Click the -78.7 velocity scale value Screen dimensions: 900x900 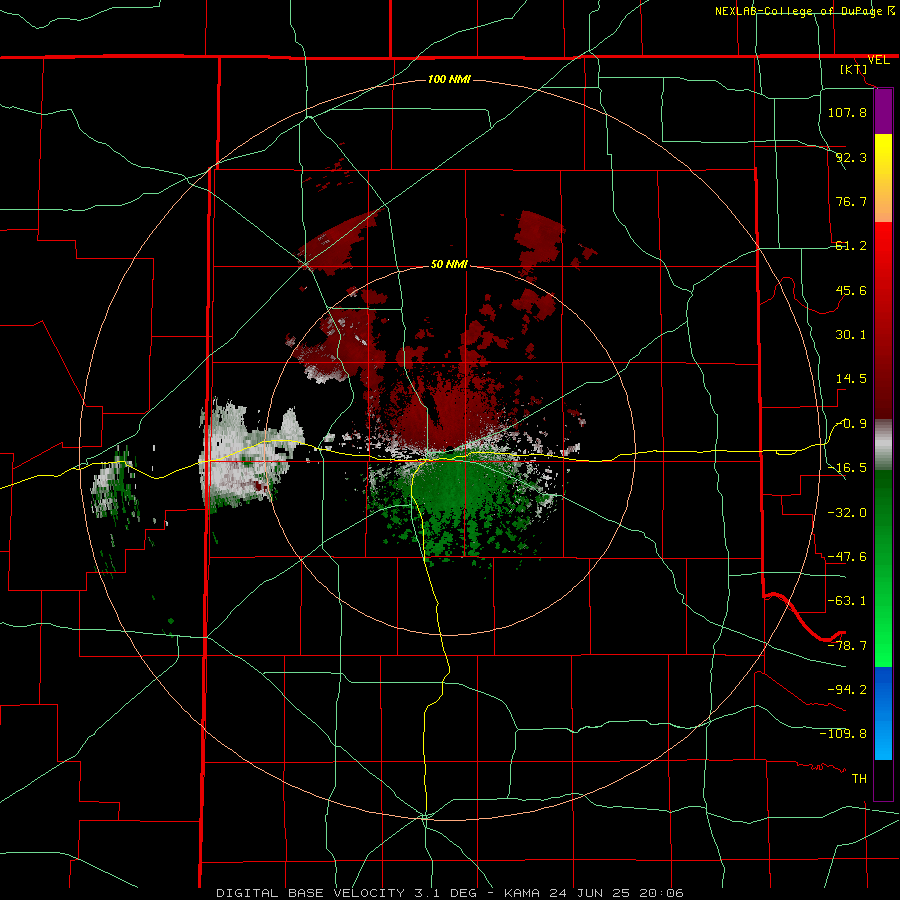pyautogui.click(x=847, y=646)
